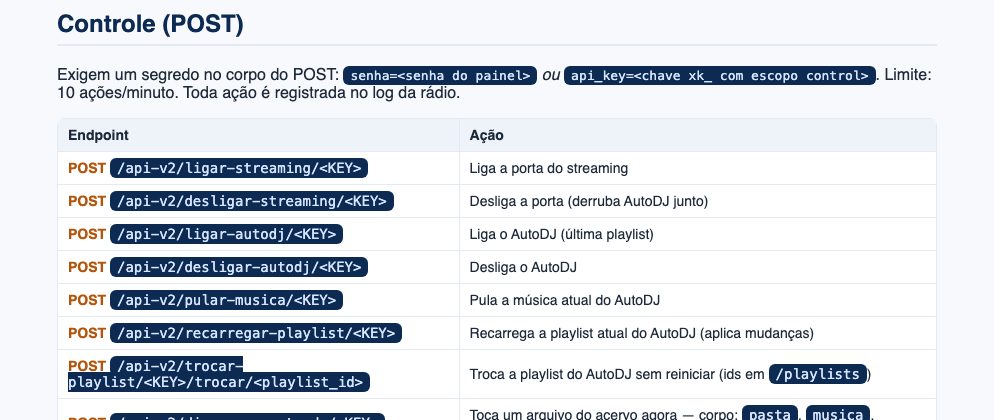Click the POST label beside ligar-streaming
994x420 pixels.
pos(87,168)
